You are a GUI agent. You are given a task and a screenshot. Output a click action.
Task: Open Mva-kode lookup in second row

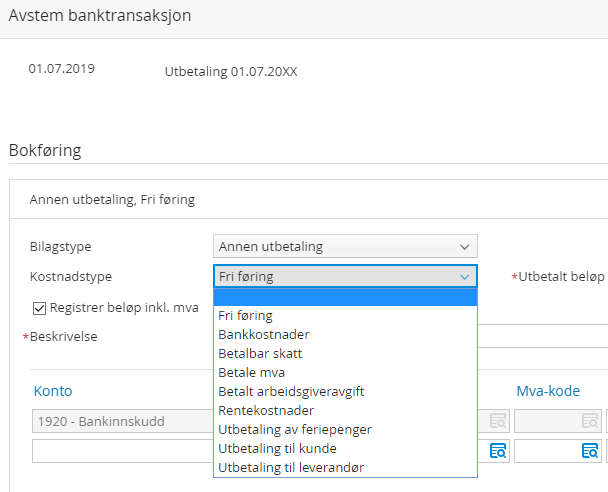[591, 451]
